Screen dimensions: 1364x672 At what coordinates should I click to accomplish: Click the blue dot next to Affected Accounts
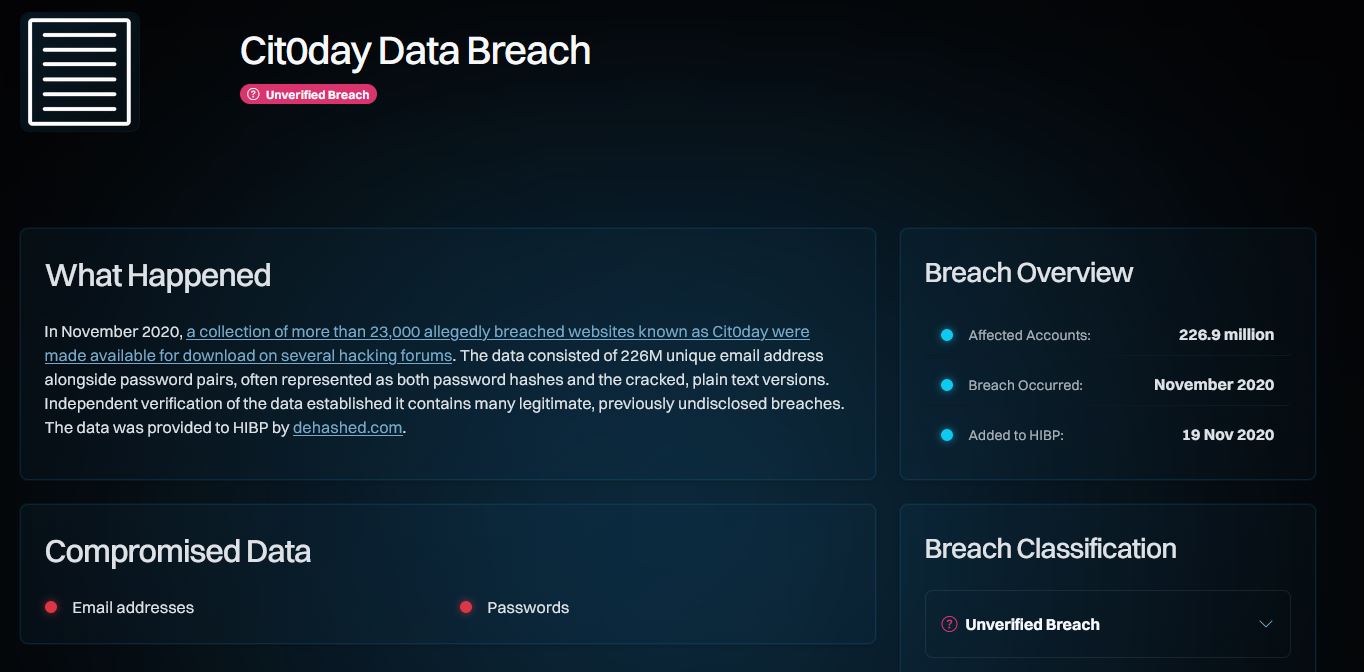pyautogui.click(x=947, y=335)
